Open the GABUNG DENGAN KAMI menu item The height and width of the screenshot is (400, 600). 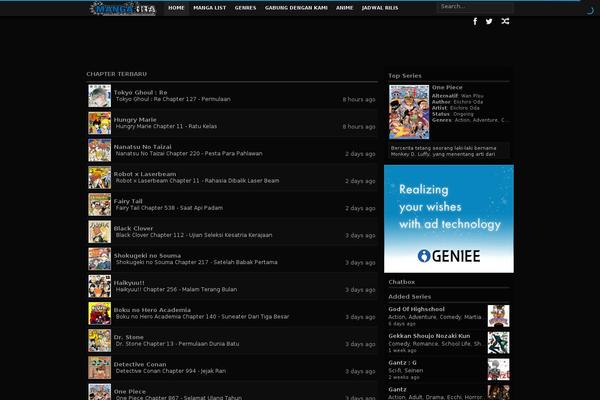tap(296, 8)
